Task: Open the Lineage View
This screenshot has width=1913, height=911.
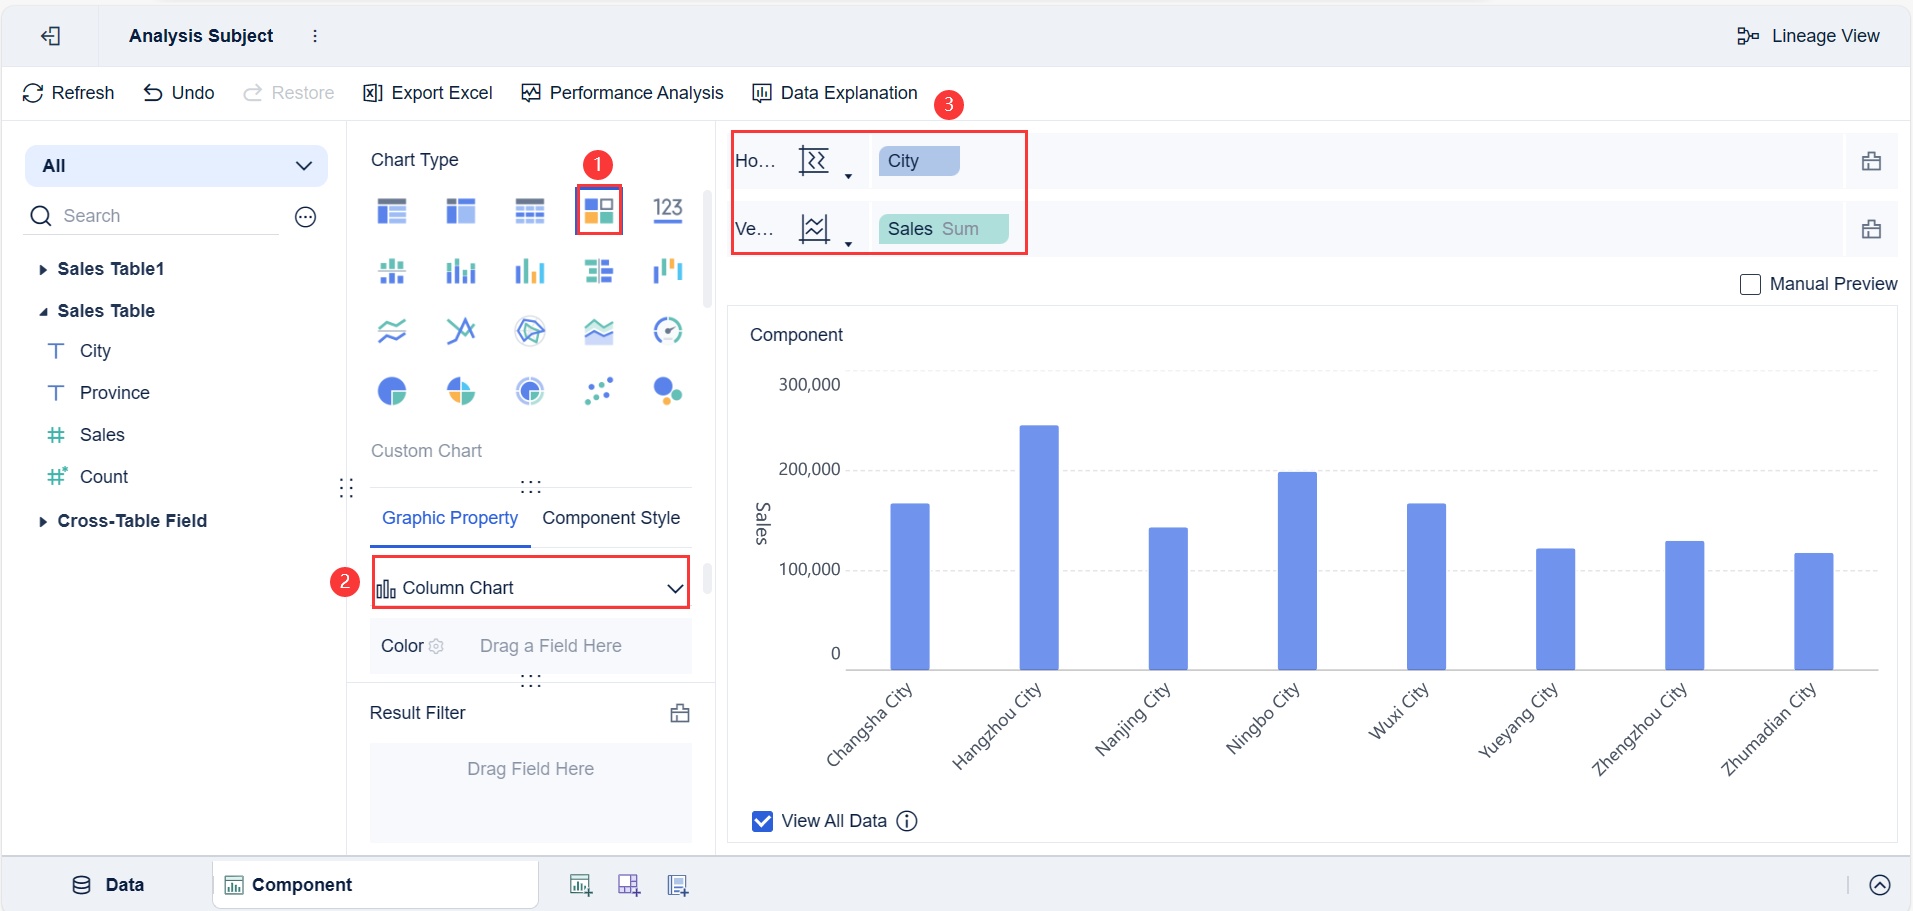Action: tap(1808, 36)
